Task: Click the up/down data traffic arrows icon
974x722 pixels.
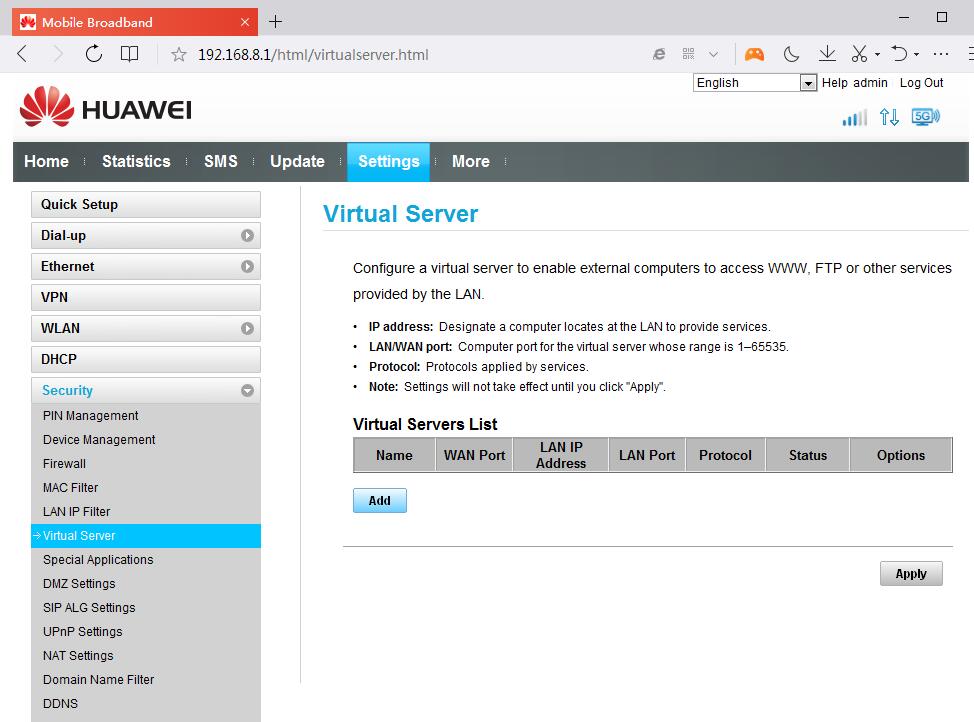Action: [x=889, y=117]
